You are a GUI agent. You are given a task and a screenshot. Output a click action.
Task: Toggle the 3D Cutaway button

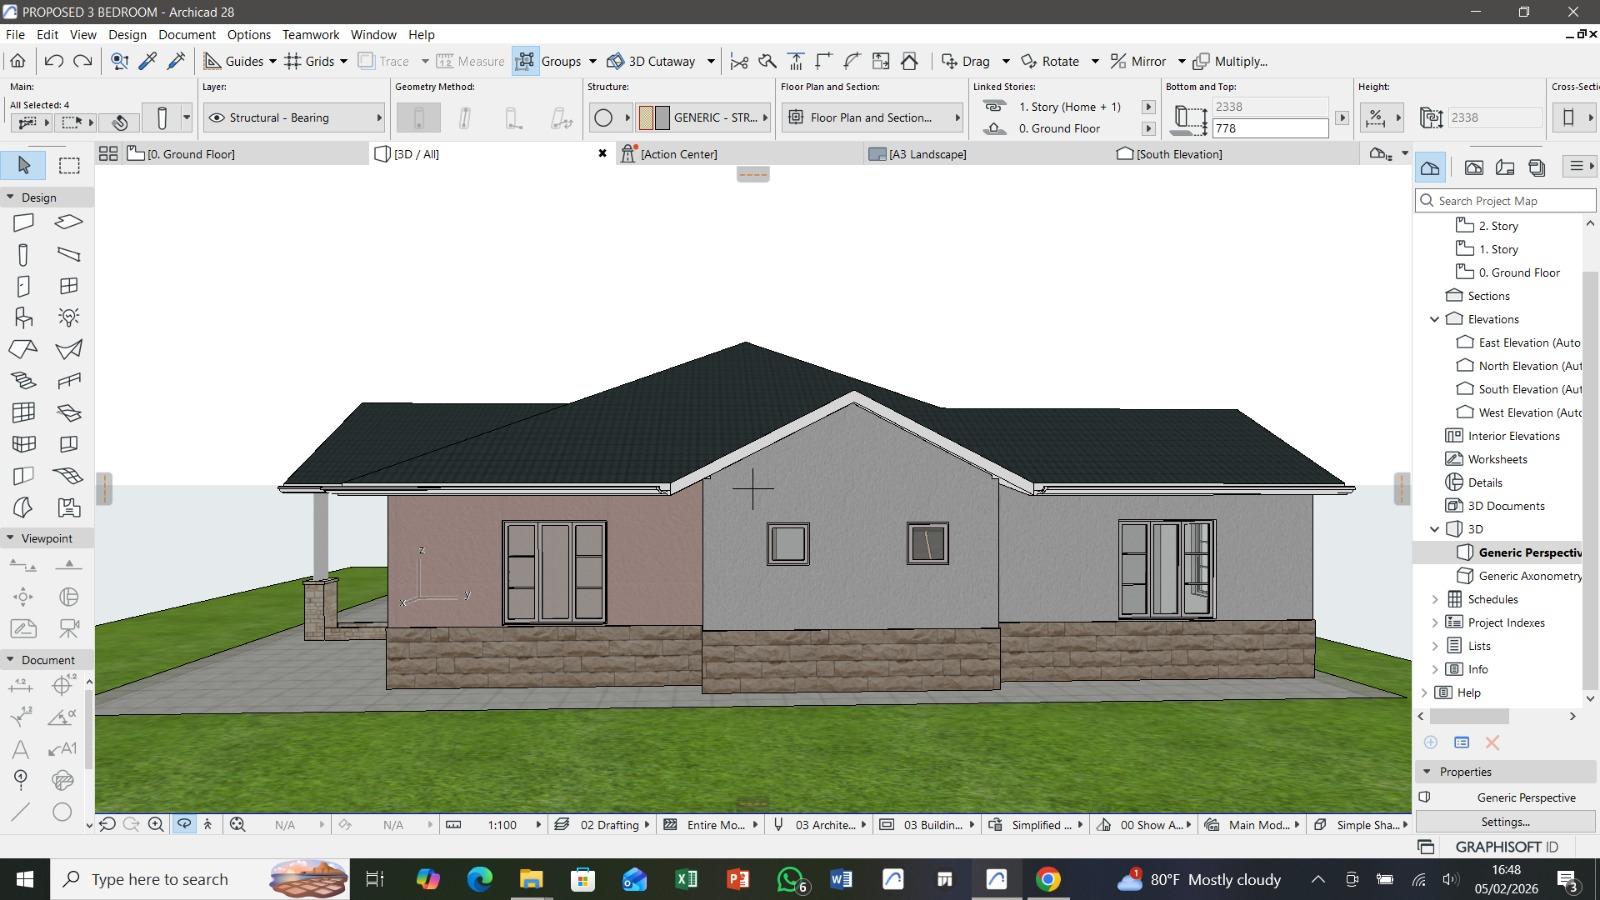(x=652, y=61)
